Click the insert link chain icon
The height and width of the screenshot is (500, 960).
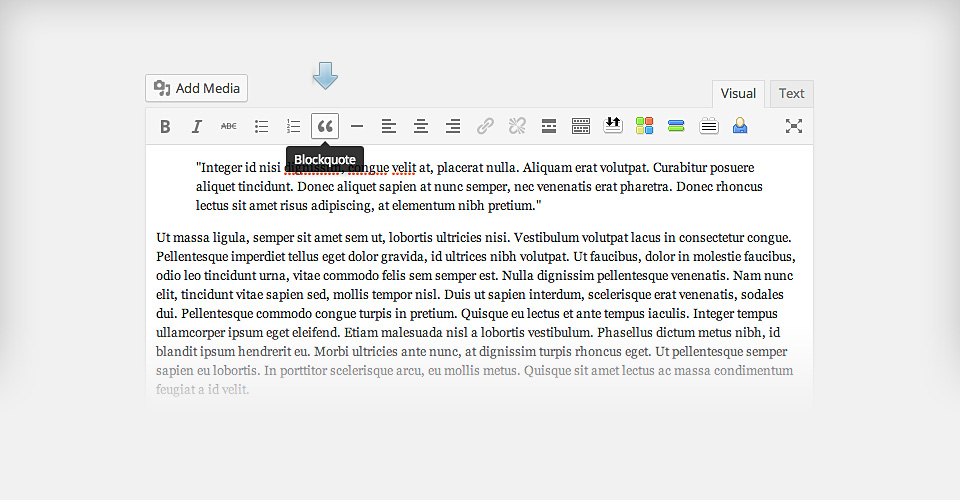tap(485, 126)
